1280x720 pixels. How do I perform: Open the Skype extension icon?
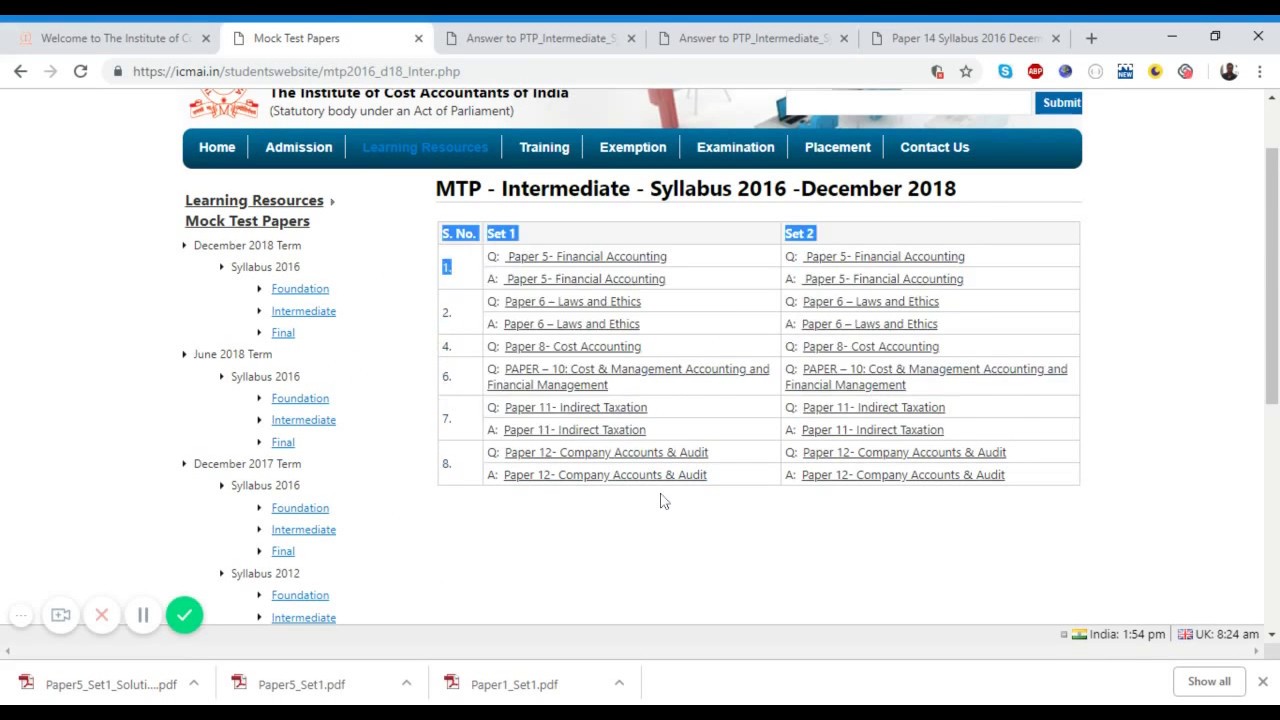click(x=1005, y=71)
